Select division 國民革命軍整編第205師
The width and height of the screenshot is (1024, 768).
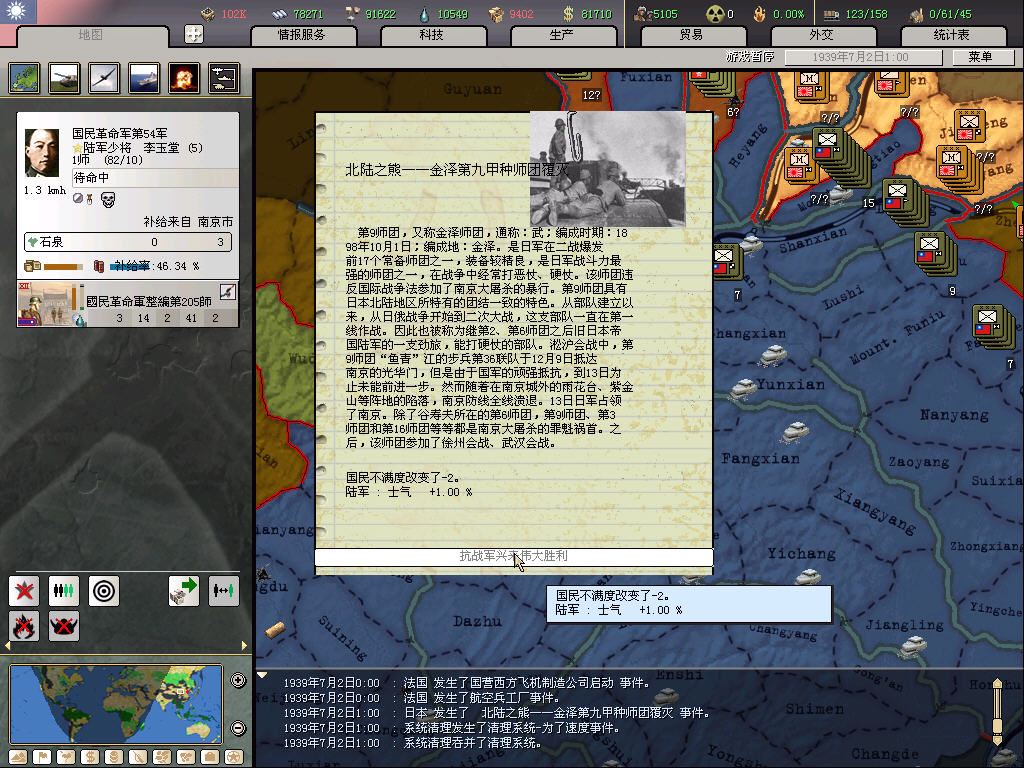coord(128,304)
